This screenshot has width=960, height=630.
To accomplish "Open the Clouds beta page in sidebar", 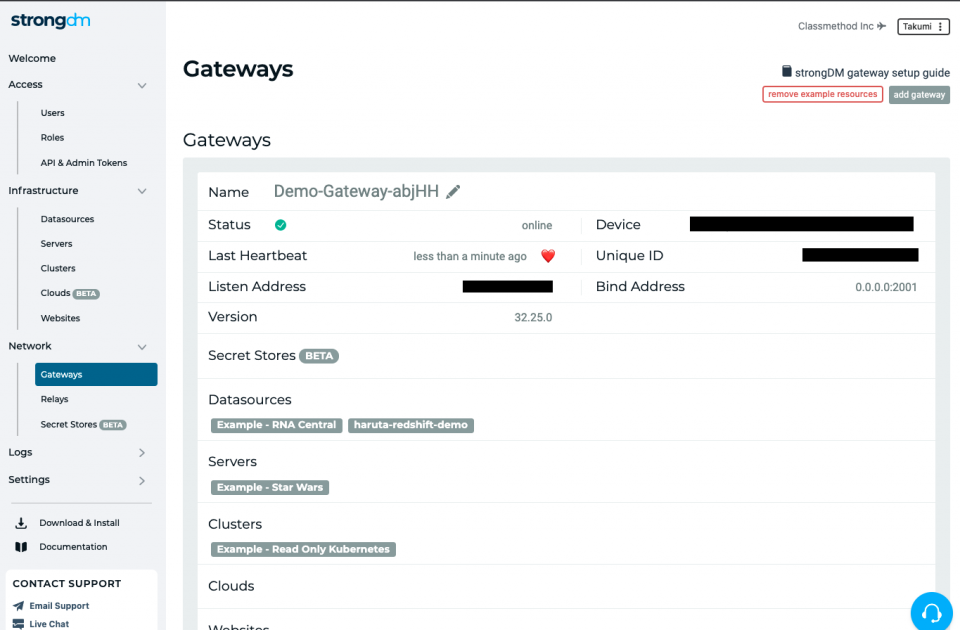I will pos(70,293).
